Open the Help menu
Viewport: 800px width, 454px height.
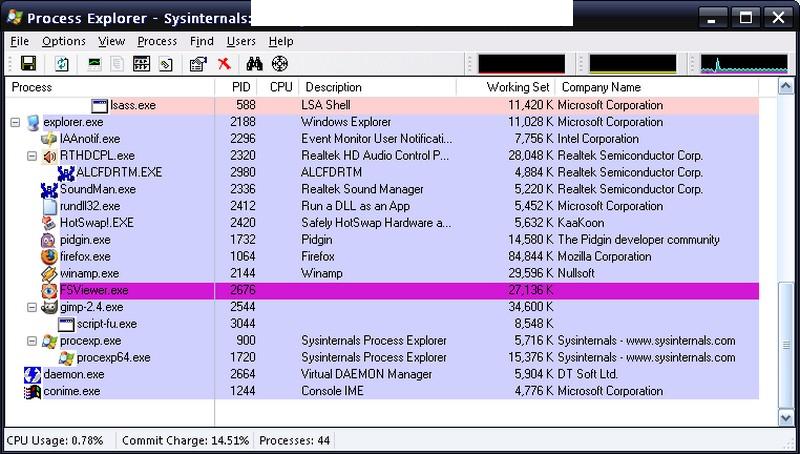tap(281, 41)
